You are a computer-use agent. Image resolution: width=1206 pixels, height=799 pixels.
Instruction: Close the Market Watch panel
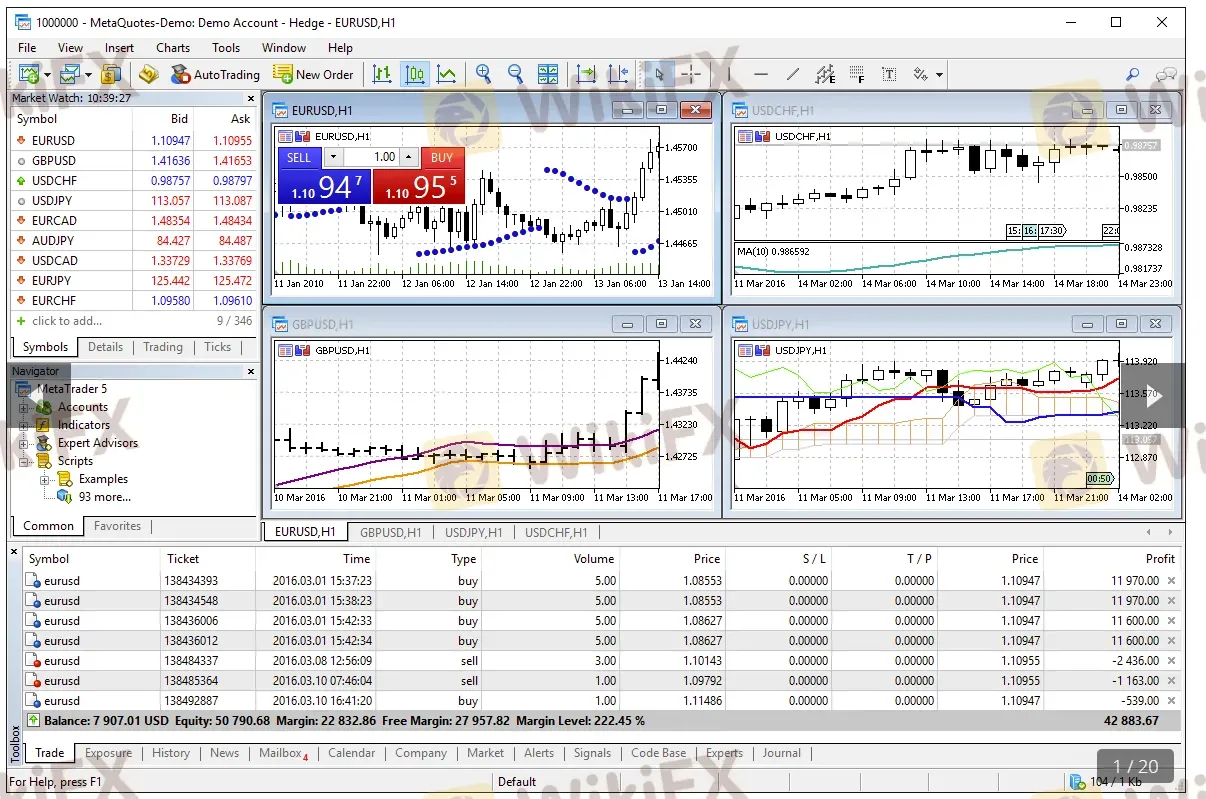pos(250,98)
